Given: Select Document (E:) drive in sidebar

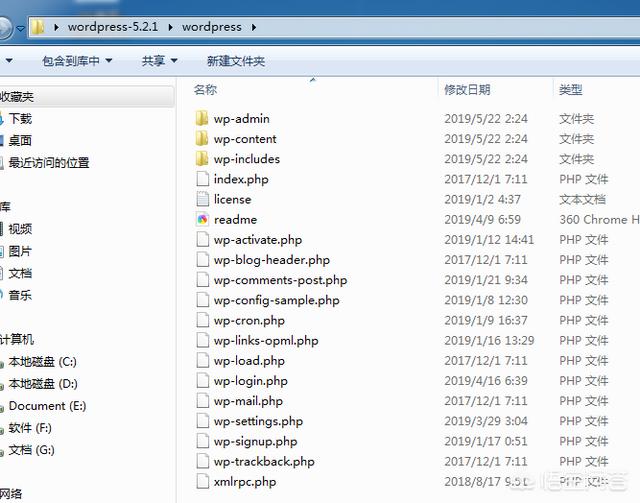Looking at the screenshot, I should [47, 406].
